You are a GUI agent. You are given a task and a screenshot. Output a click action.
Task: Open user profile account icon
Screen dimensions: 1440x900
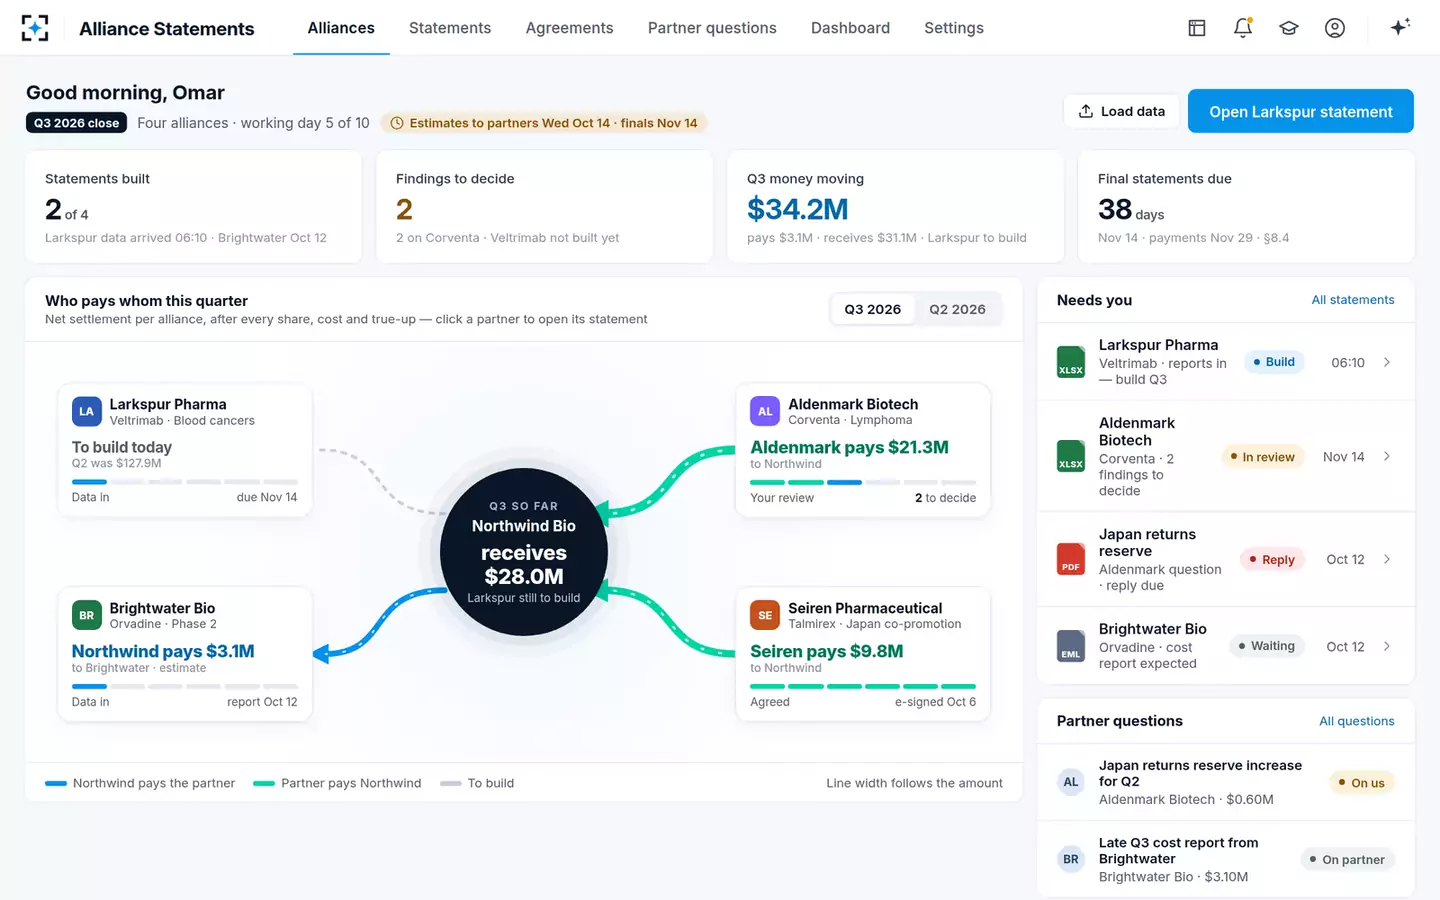click(x=1335, y=28)
